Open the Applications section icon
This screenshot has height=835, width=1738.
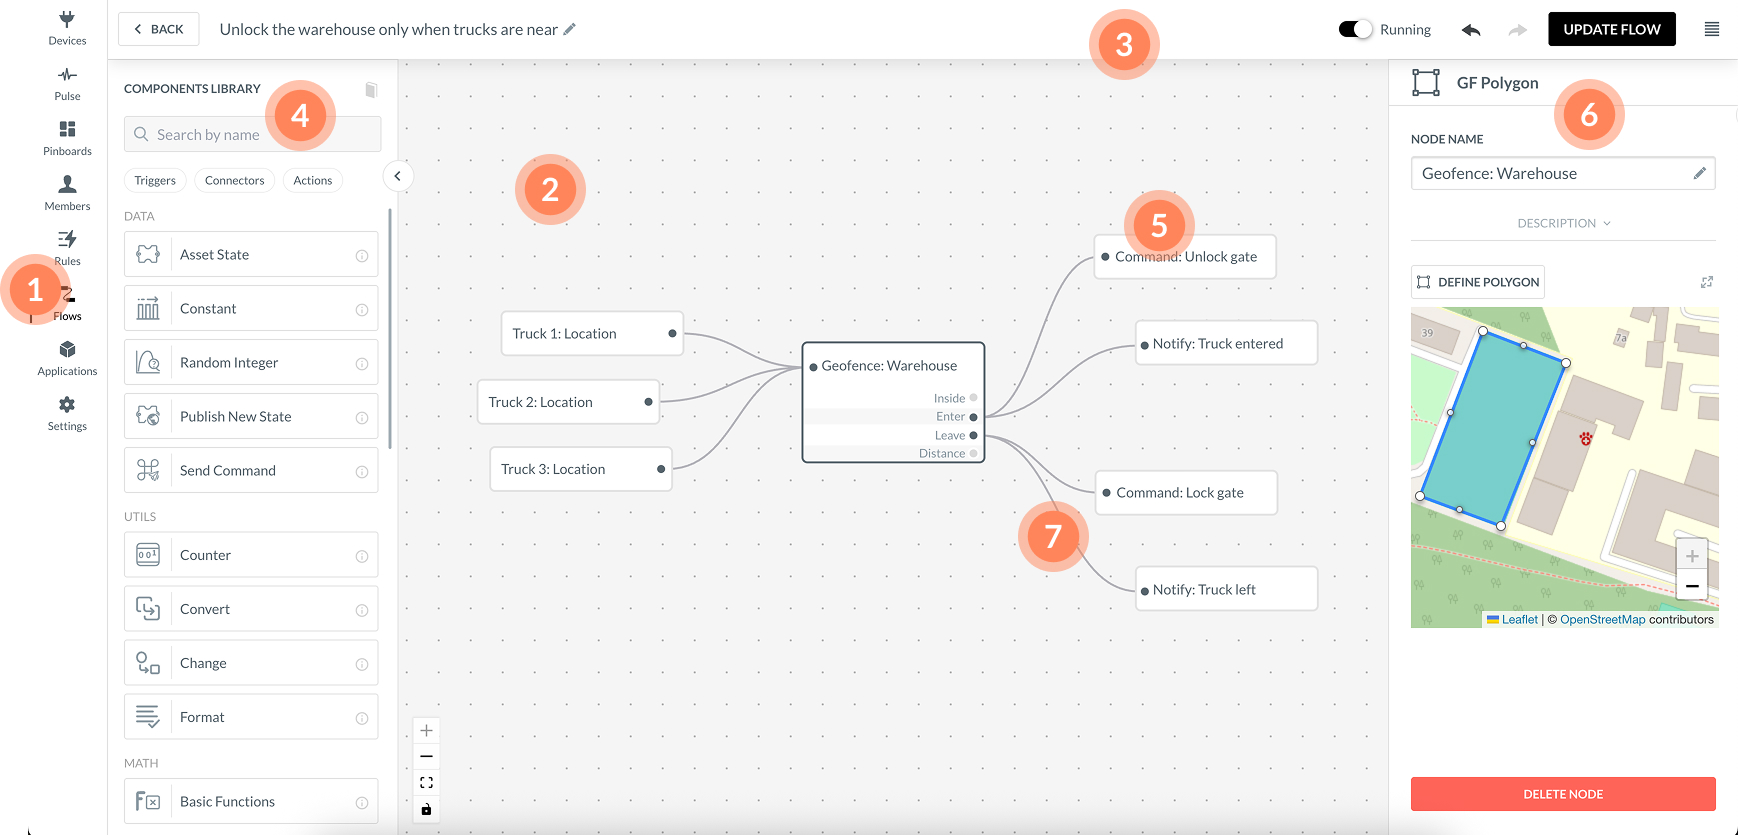[67, 358]
